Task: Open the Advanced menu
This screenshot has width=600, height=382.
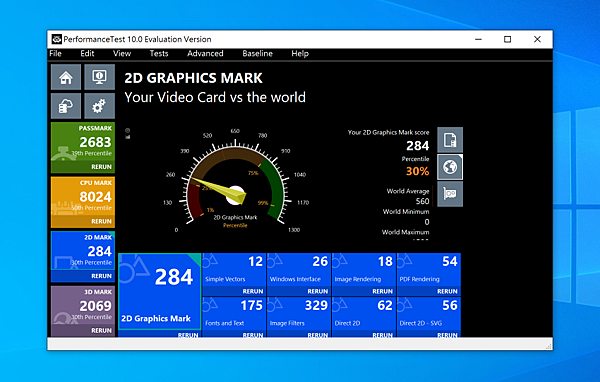Action: click(205, 54)
